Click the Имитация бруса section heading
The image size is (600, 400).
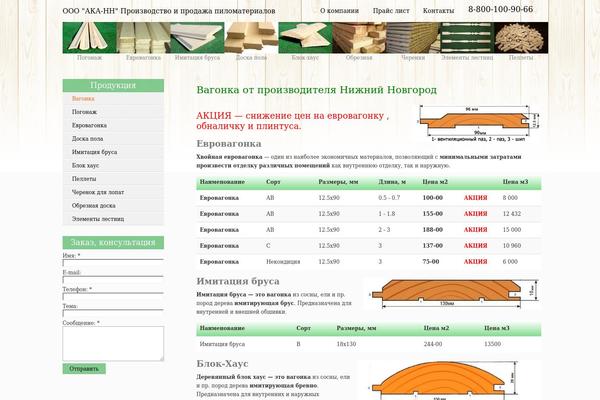[x=238, y=281]
